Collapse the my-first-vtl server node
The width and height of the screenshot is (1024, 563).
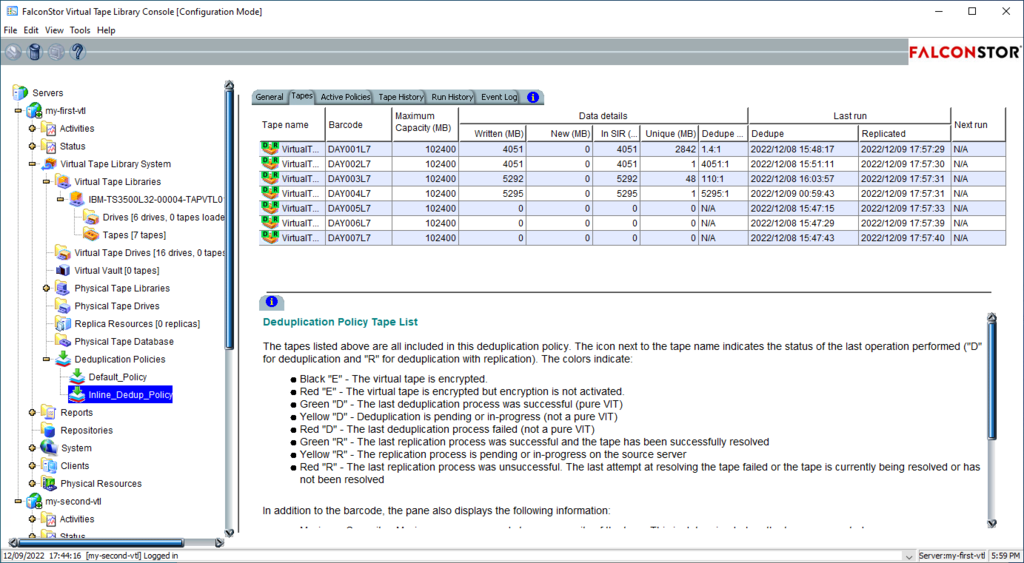click(x=18, y=111)
